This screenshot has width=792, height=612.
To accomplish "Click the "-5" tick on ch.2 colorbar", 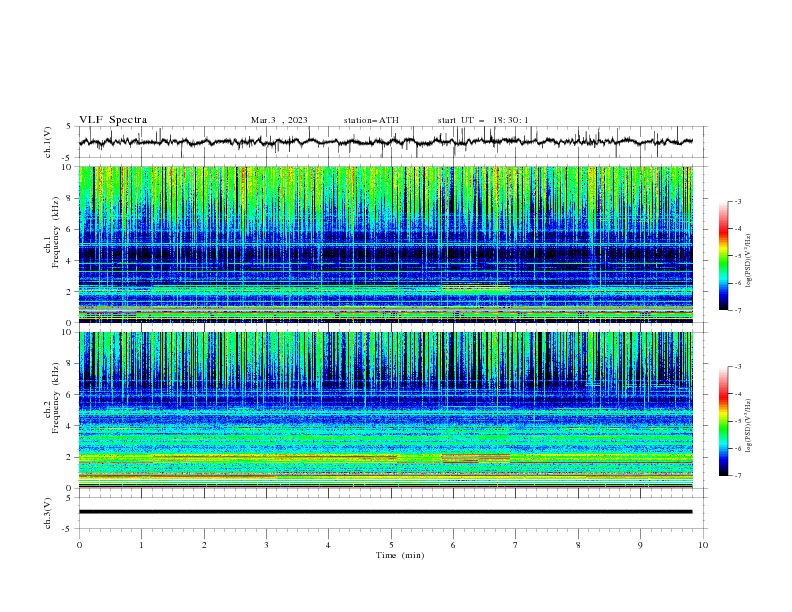I will [737, 421].
